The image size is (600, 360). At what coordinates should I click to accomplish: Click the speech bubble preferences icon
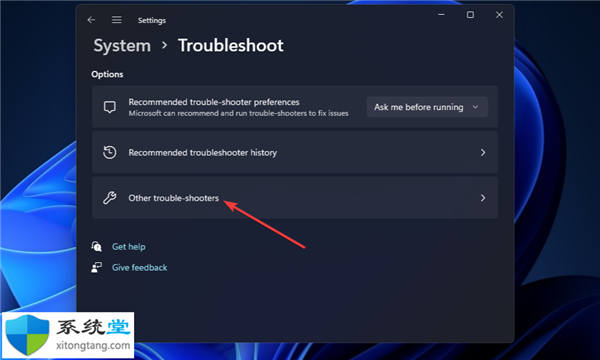pyautogui.click(x=110, y=107)
